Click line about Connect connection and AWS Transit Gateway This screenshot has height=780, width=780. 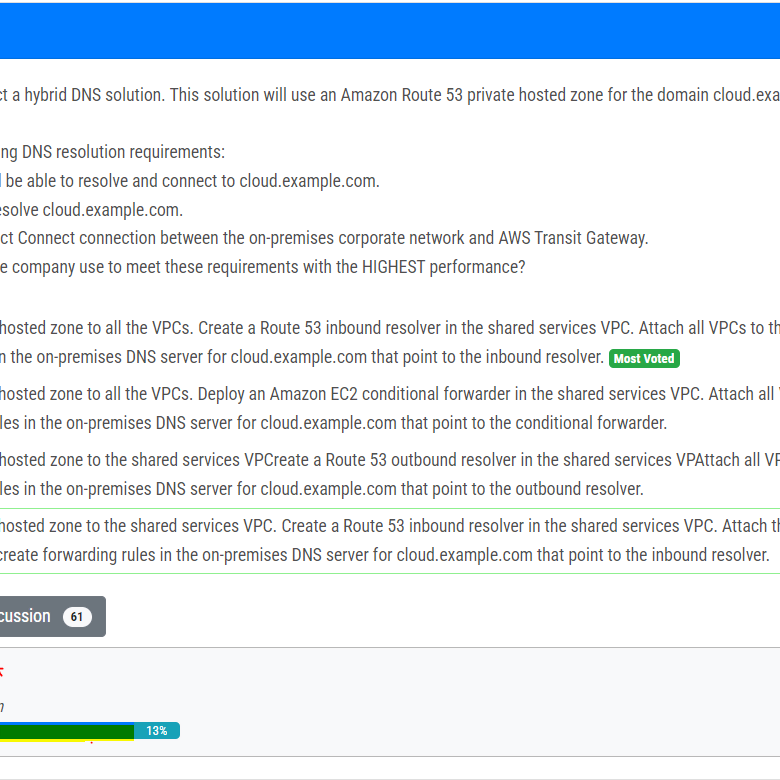[324, 238]
